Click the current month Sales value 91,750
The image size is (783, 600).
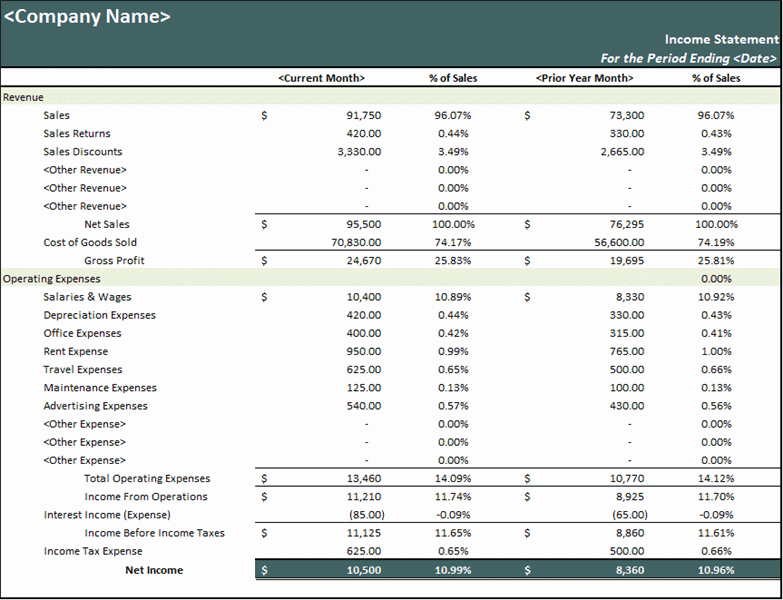[364, 115]
